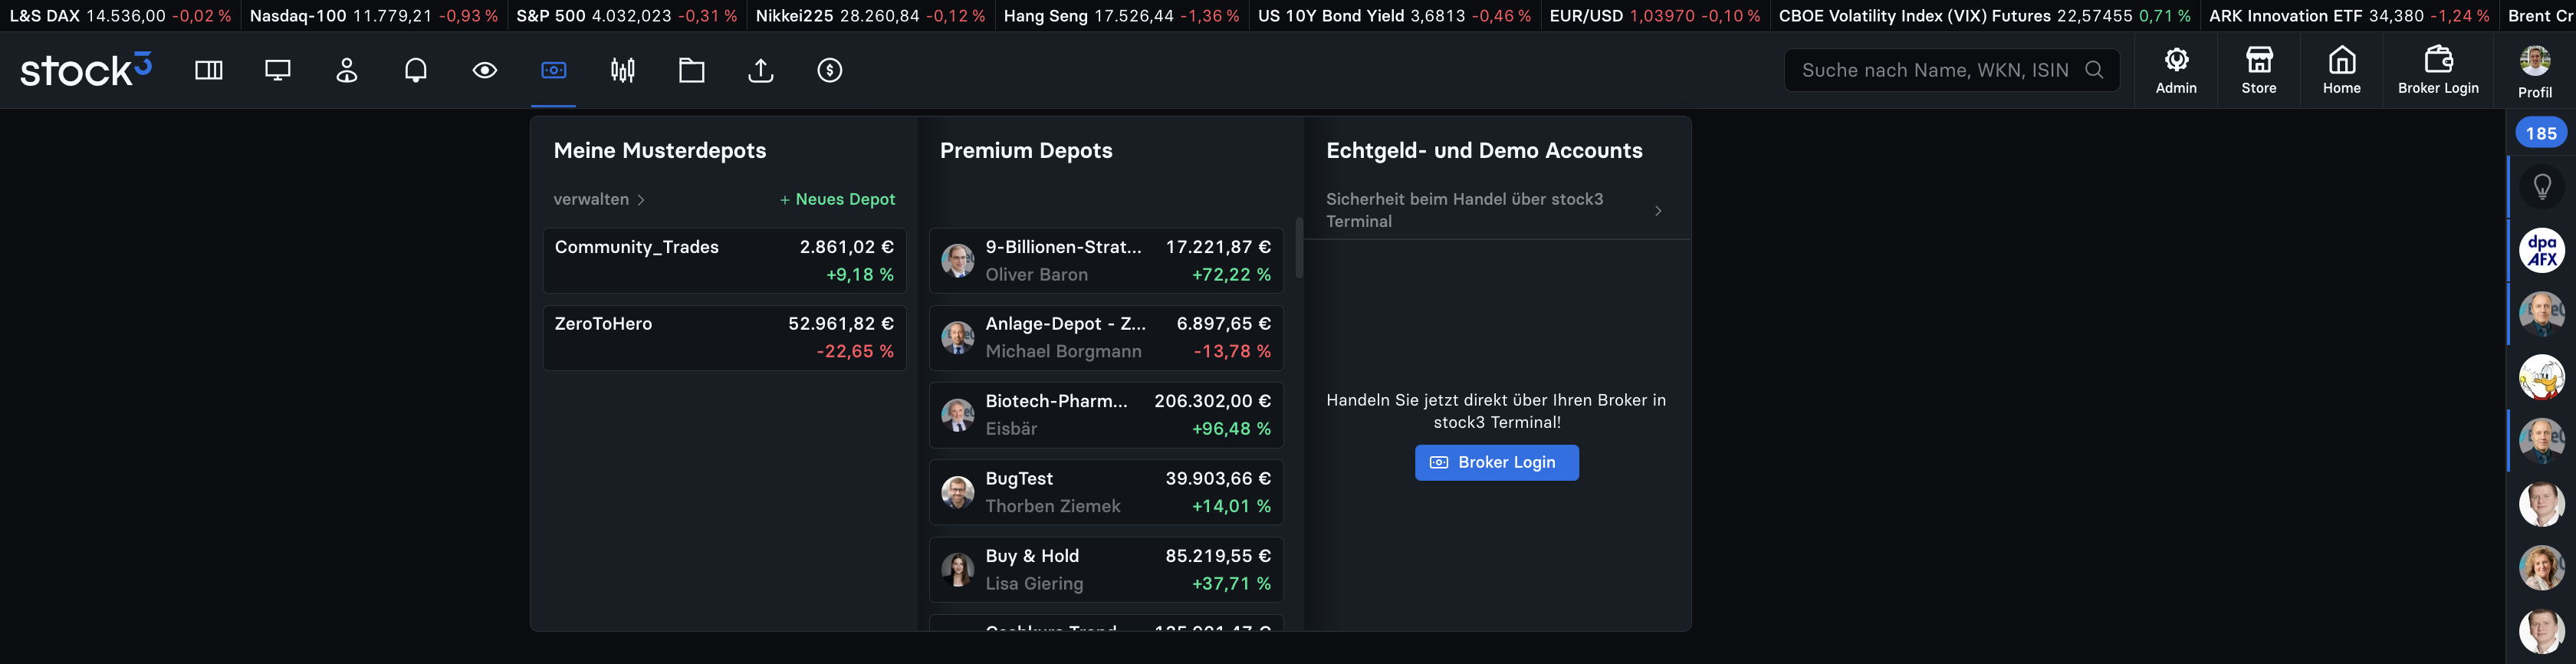Click Echtgeld- und Demo Accounts heading
The height and width of the screenshot is (664, 2576).
[1484, 150]
